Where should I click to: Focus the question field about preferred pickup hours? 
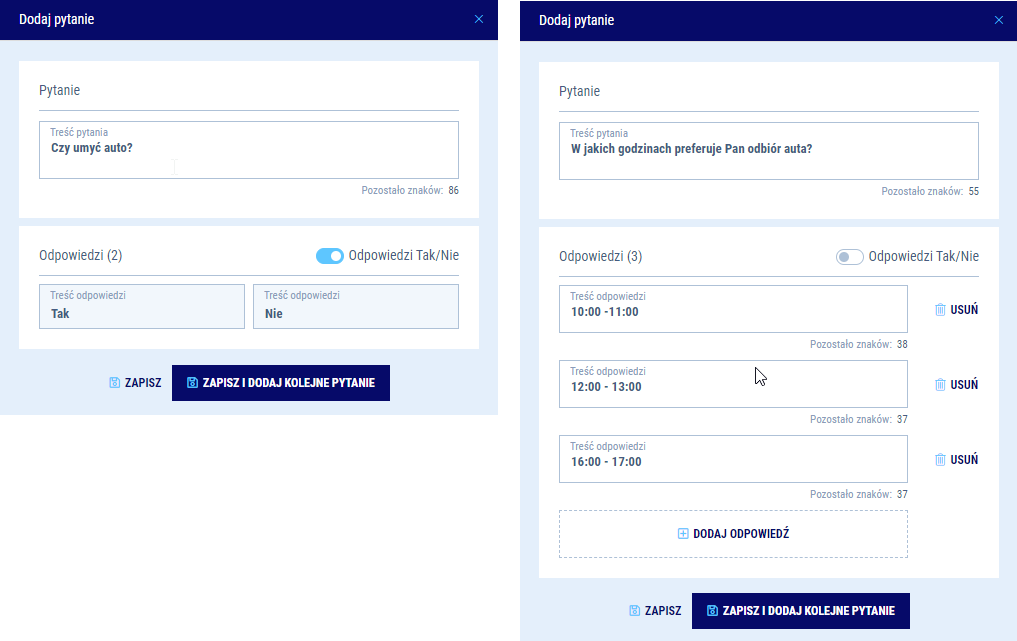point(768,151)
